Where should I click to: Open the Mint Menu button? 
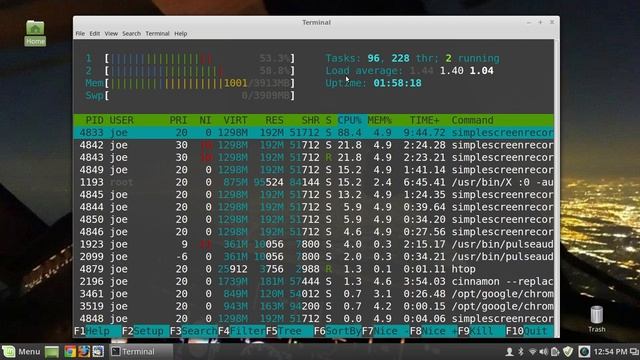pyautogui.click(x=21, y=351)
